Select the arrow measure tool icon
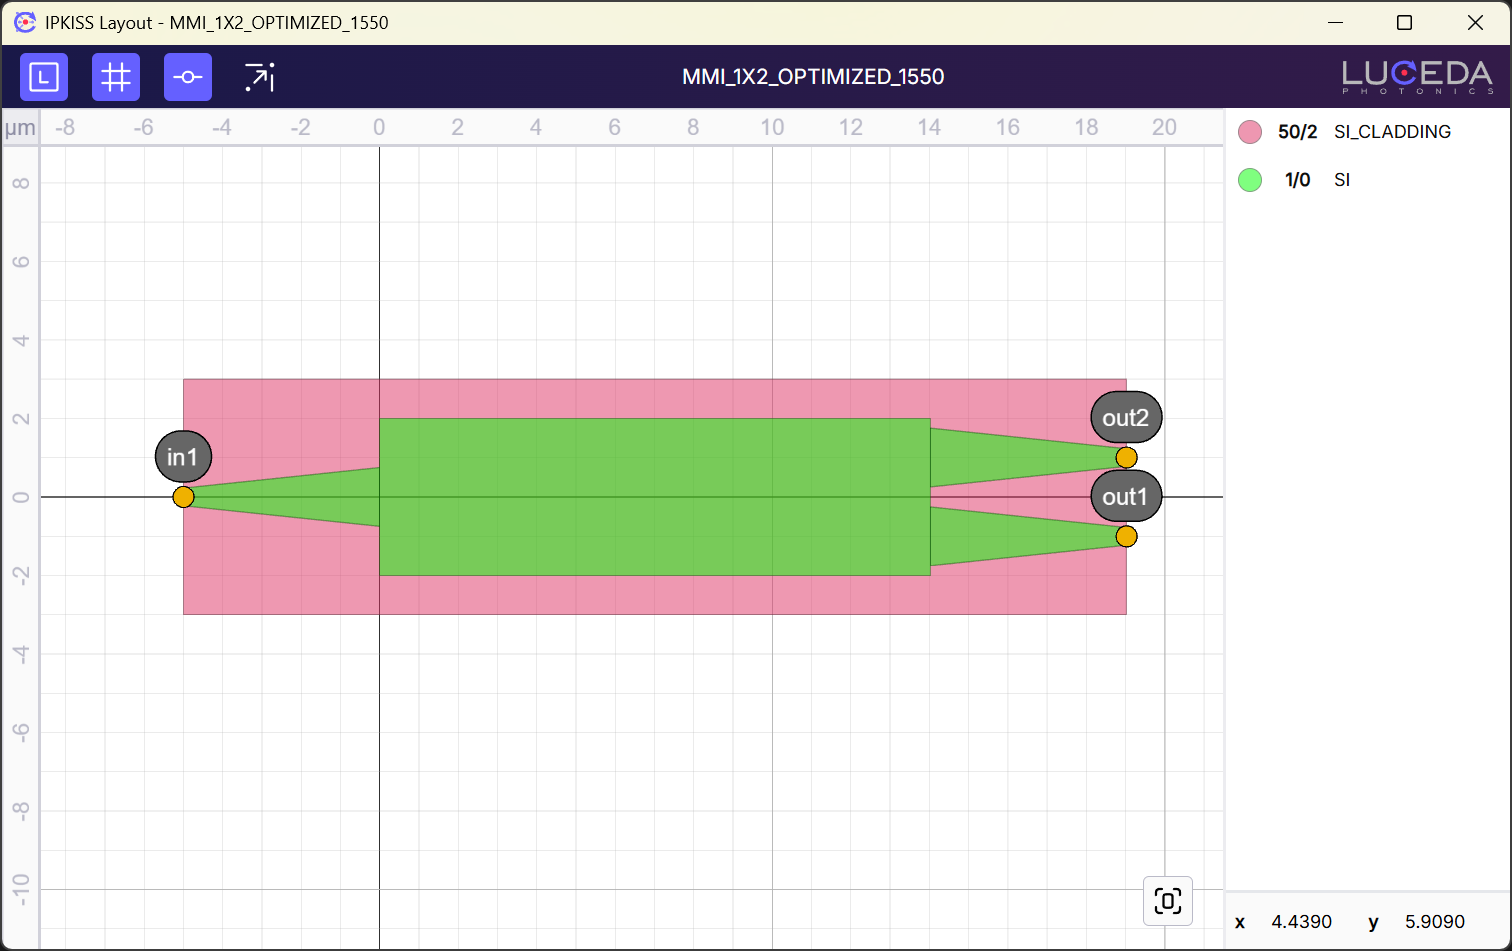Screen dimensions: 1512x951 (260, 77)
